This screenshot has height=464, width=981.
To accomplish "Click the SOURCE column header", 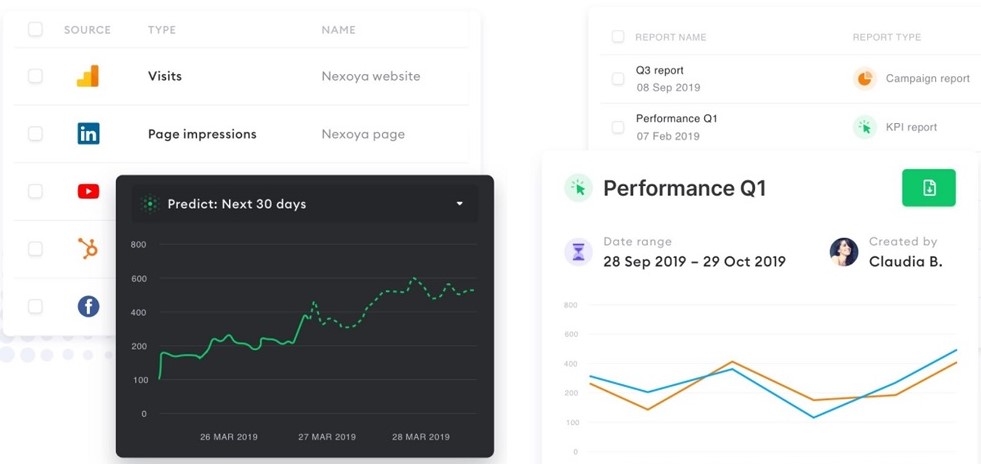I will pyautogui.click(x=86, y=30).
